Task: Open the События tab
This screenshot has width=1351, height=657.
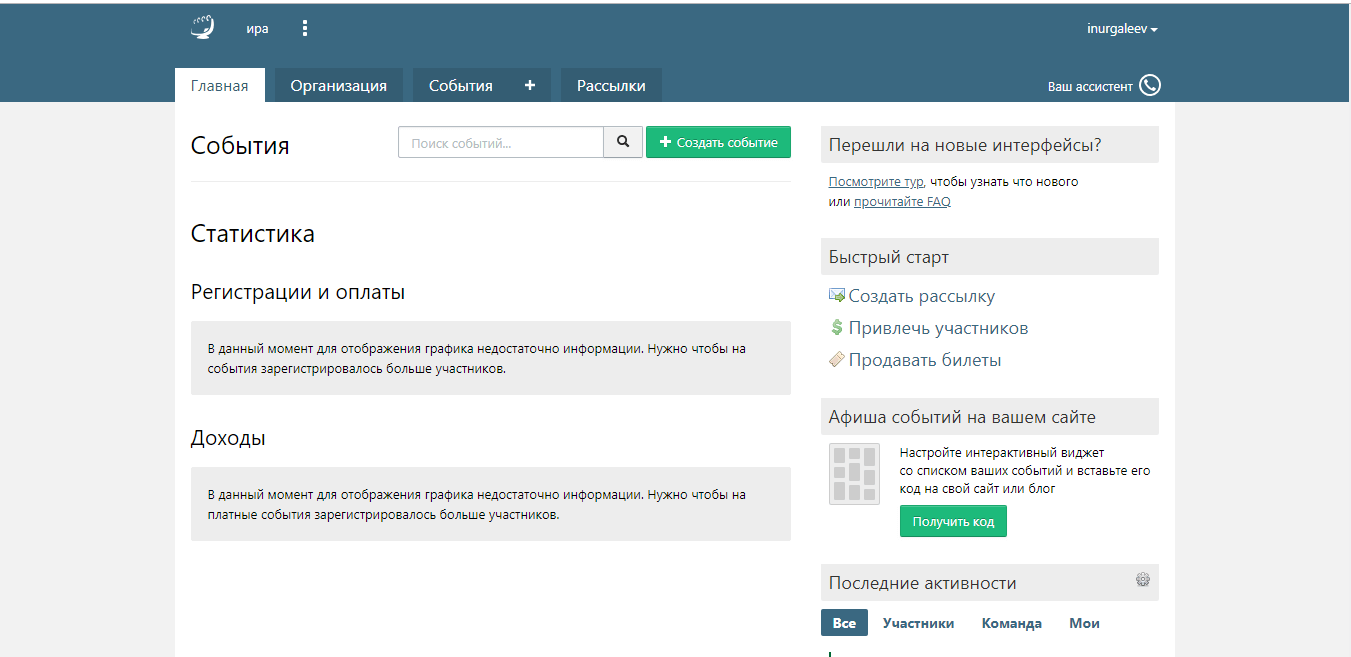Action: [461, 86]
